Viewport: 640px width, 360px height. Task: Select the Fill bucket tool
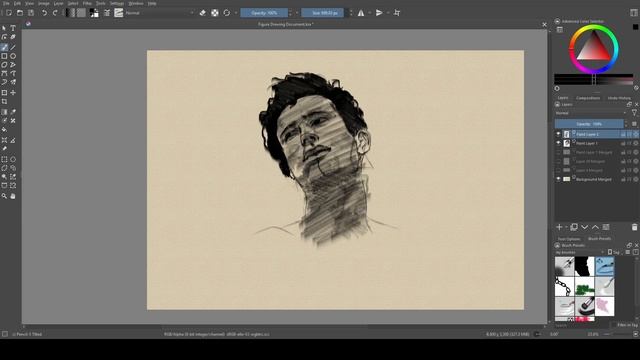(4, 130)
